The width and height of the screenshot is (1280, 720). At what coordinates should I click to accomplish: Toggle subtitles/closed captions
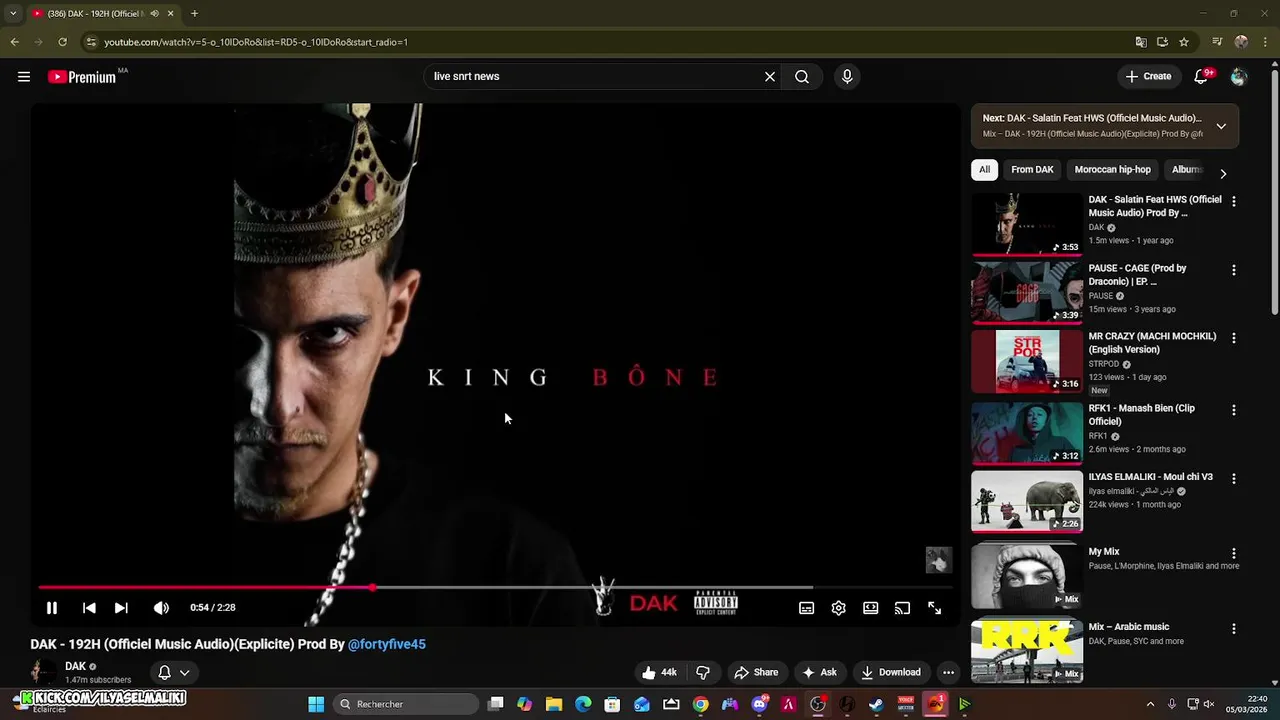tap(807, 608)
